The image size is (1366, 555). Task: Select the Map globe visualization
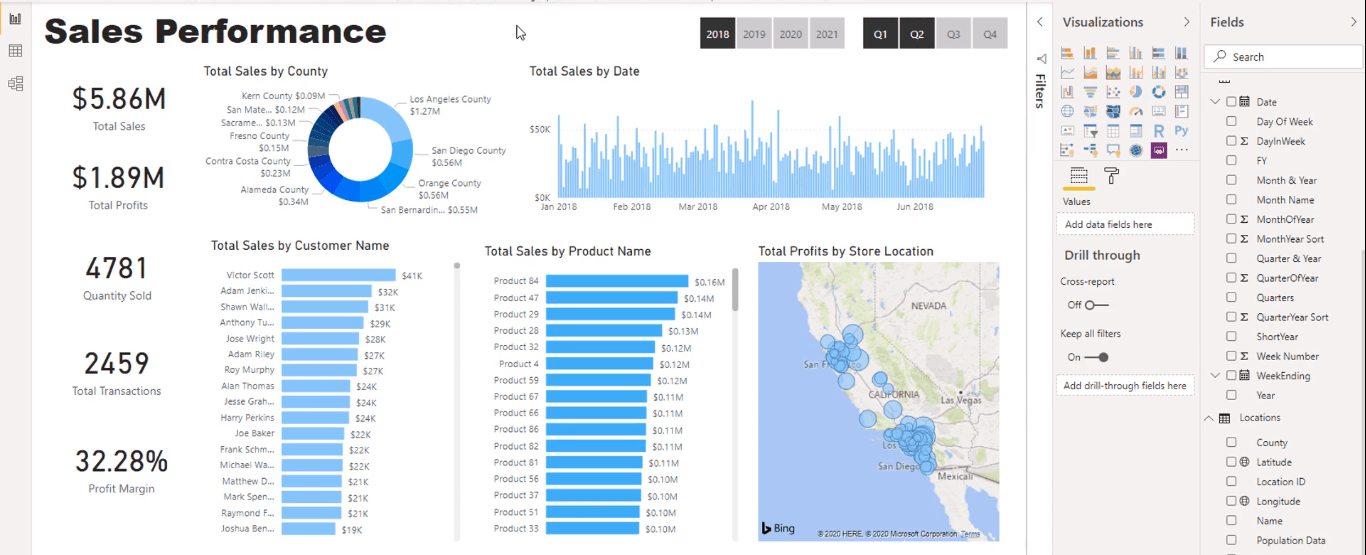pyautogui.click(x=1067, y=111)
